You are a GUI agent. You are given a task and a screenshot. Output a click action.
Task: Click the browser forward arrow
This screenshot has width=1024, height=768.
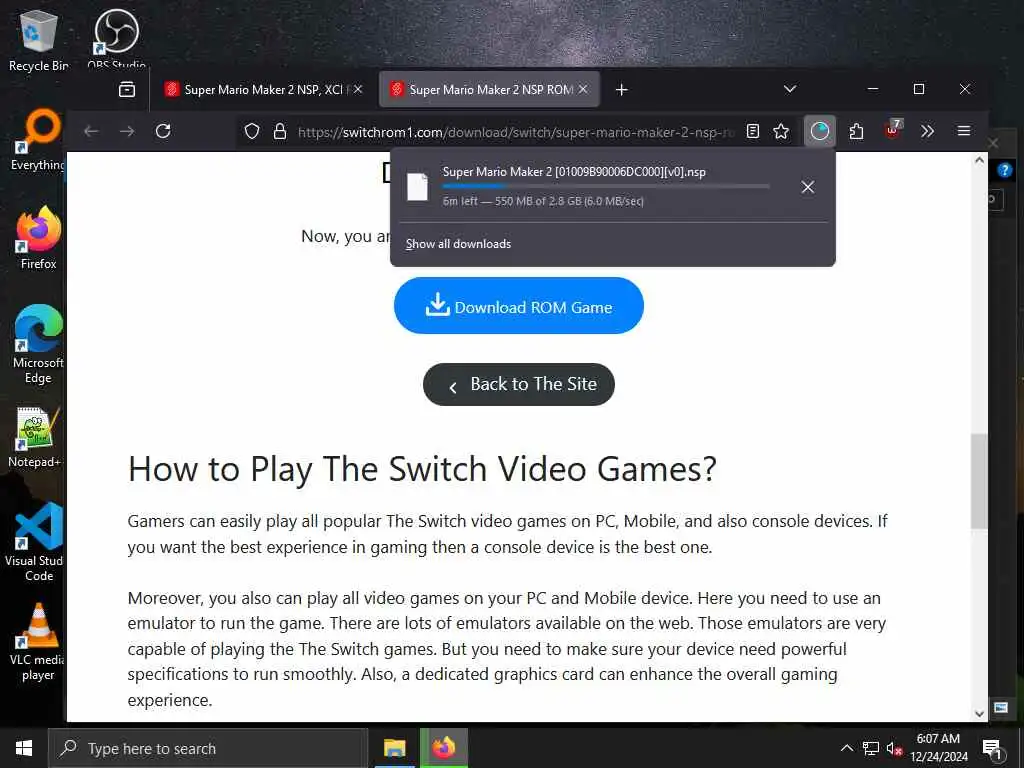tap(127, 131)
